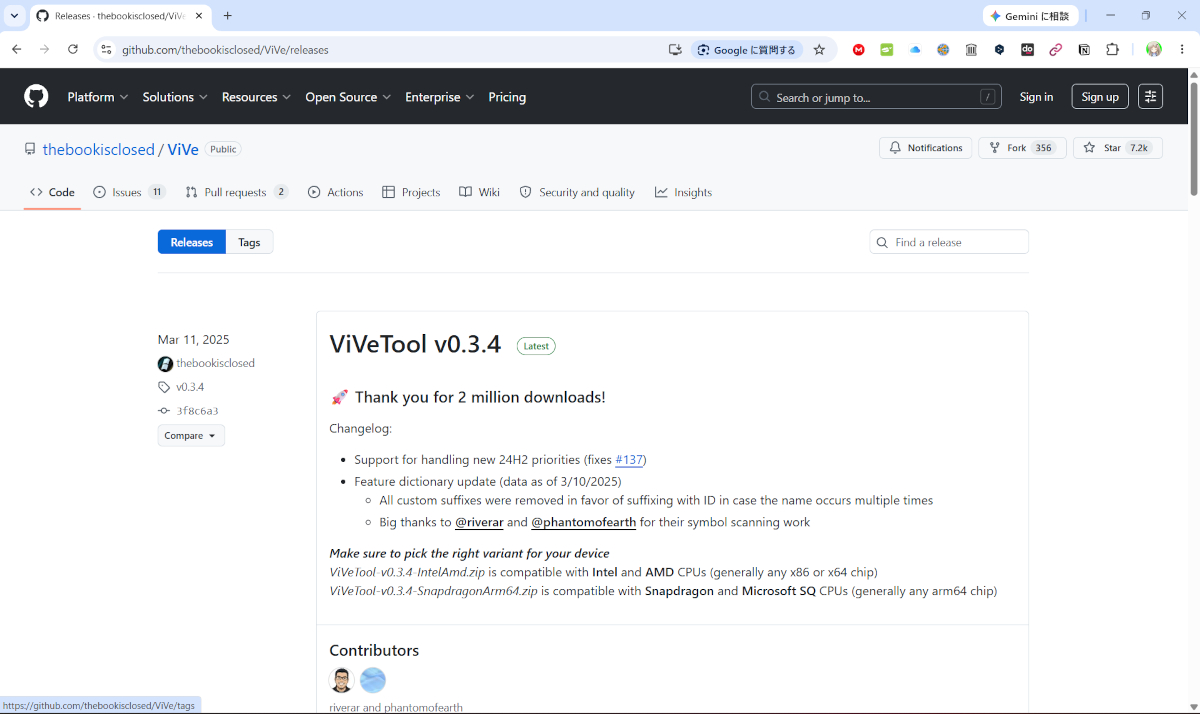The image size is (1200, 714).
Task: Open the GitHub logo homepage link
Action: tap(36, 97)
